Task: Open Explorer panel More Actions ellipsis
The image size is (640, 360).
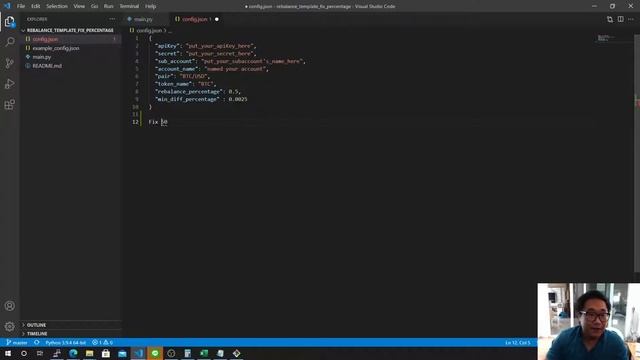Action: 112,19
